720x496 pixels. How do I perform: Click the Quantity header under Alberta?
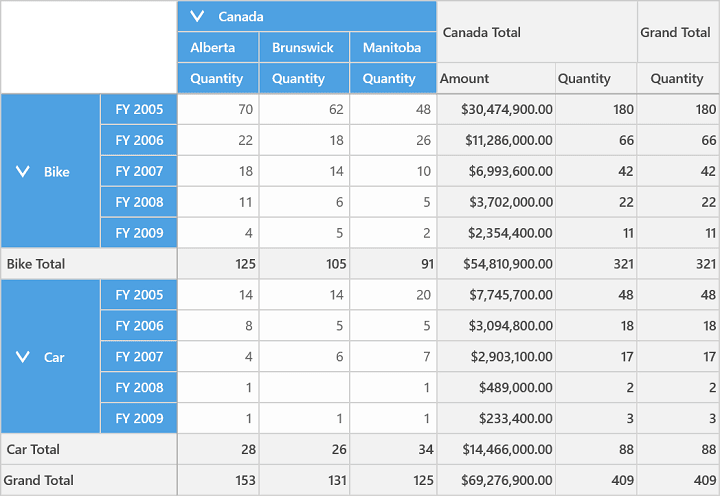(219, 79)
